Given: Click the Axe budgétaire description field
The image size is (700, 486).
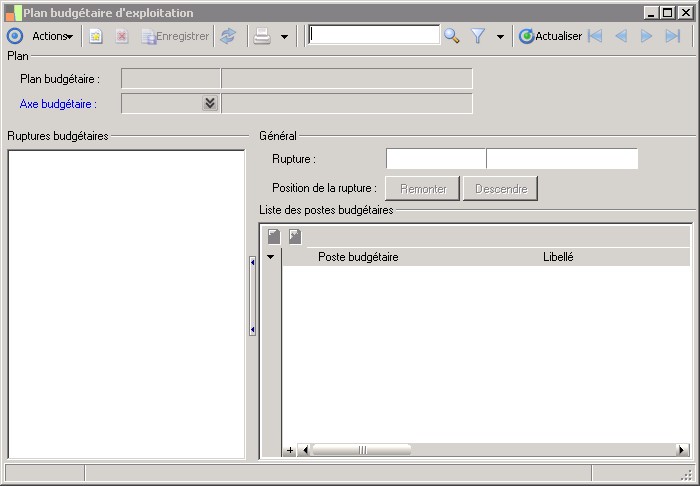Looking at the screenshot, I should [347, 104].
